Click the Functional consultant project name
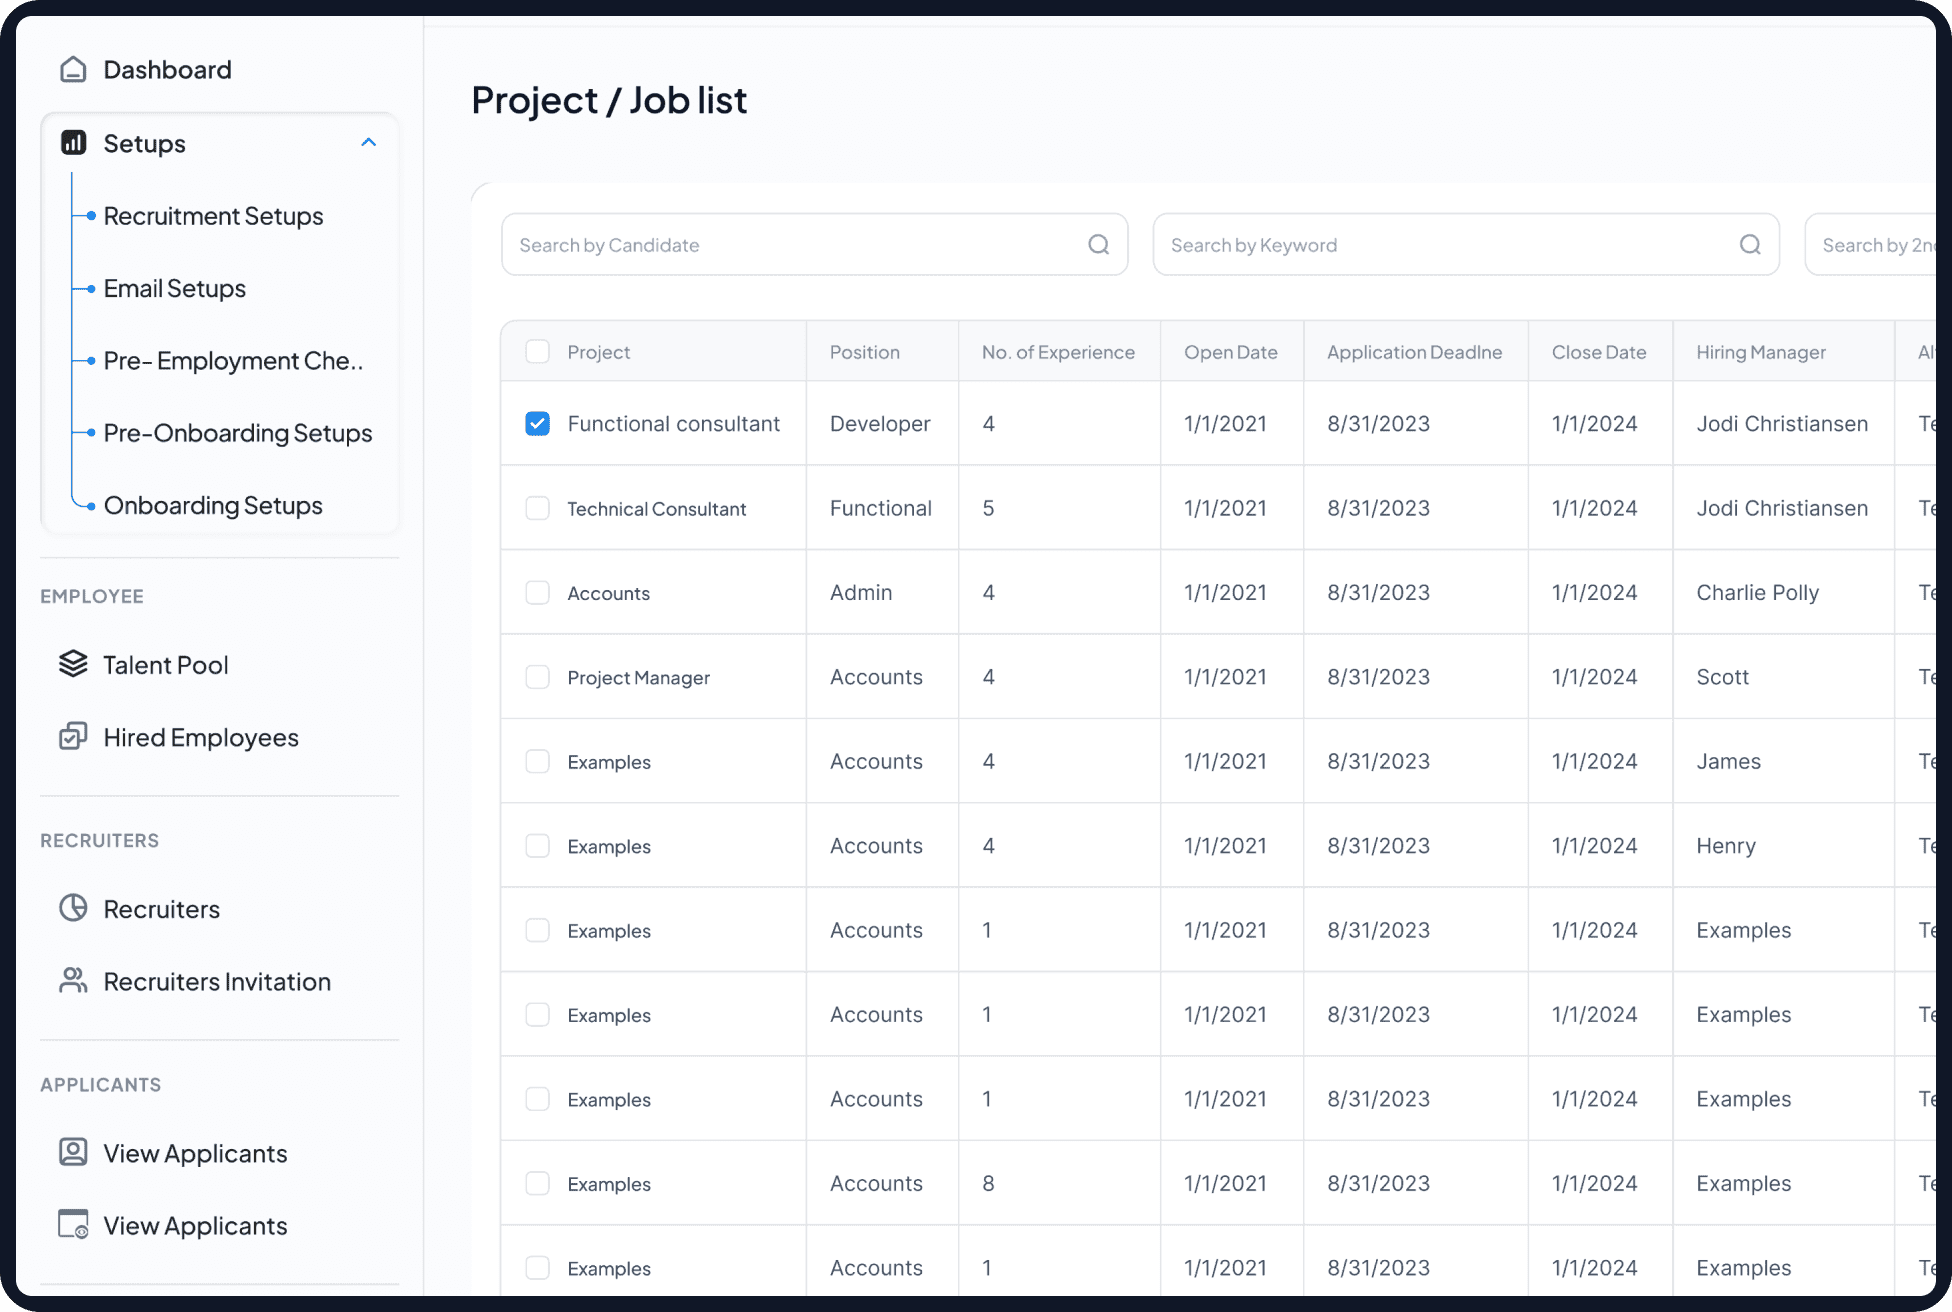 tap(673, 423)
